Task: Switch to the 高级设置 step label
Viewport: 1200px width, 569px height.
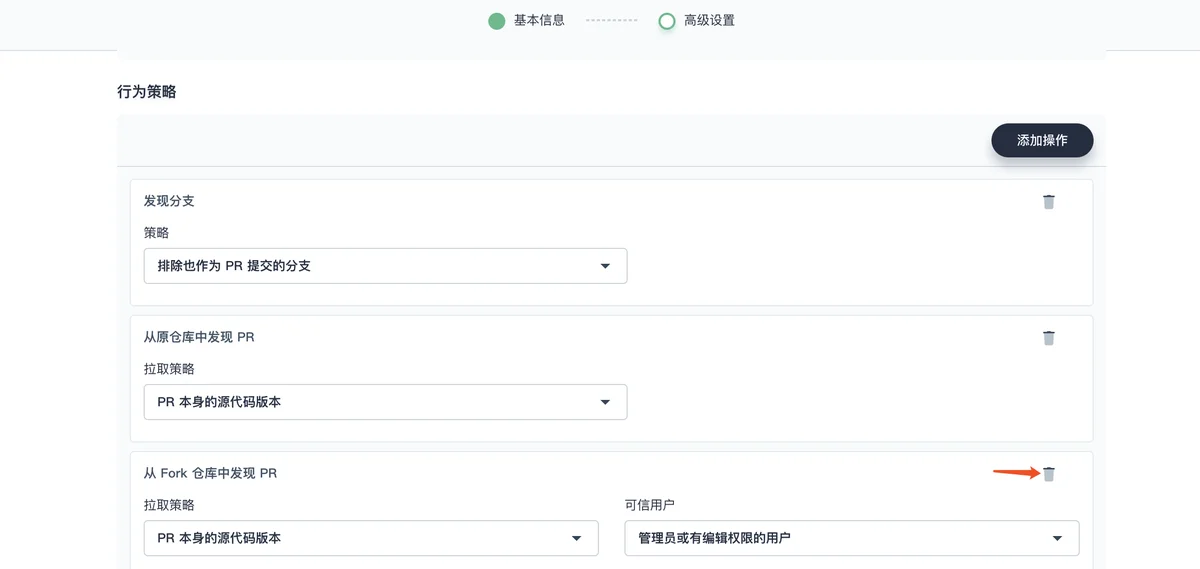Action: click(709, 20)
